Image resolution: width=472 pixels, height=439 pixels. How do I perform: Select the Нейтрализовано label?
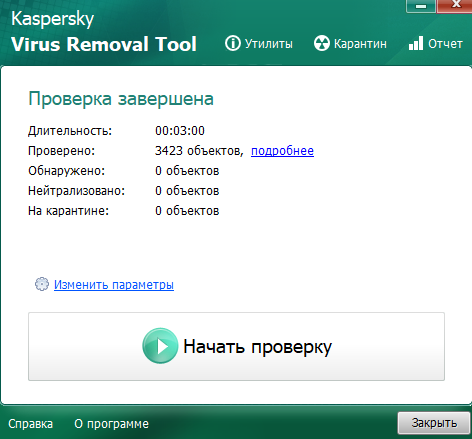77,191
